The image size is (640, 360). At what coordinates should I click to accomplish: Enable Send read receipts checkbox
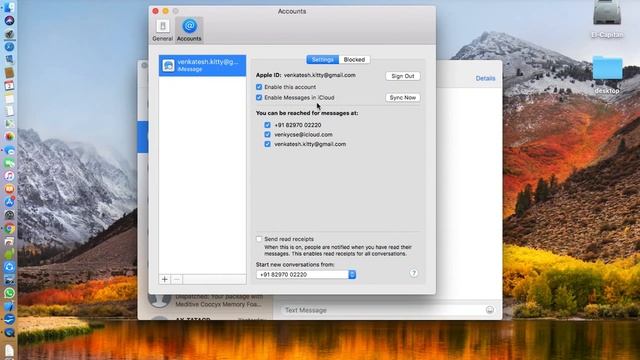point(259,239)
